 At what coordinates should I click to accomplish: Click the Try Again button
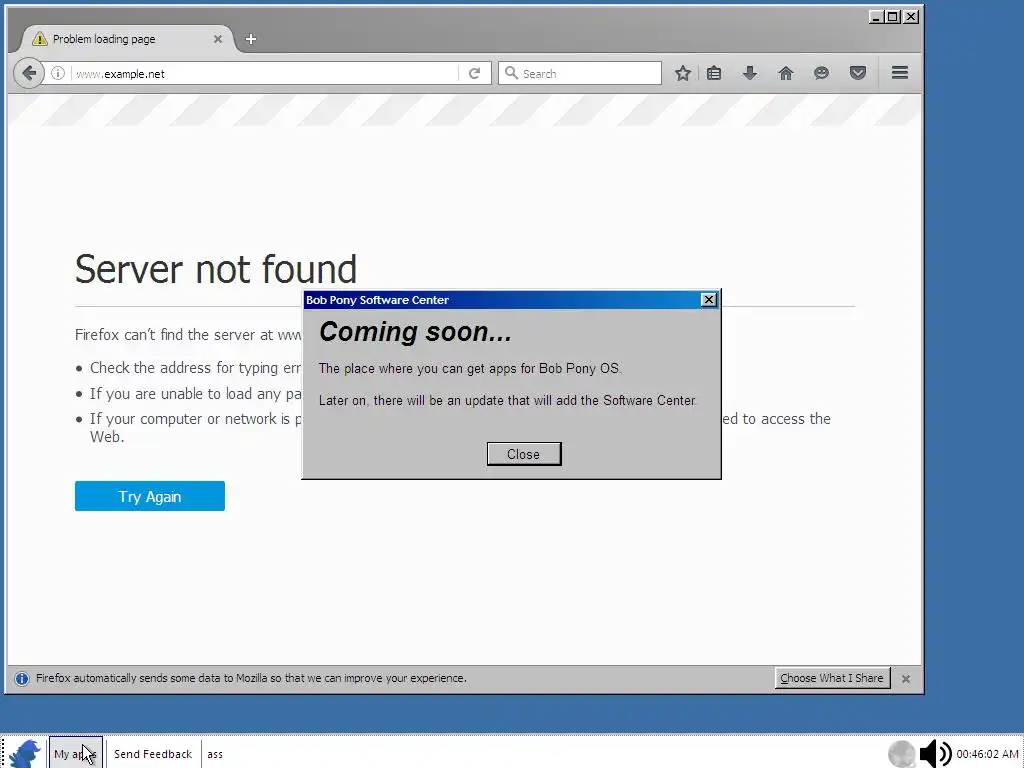pyautogui.click(x=150, y=496)
